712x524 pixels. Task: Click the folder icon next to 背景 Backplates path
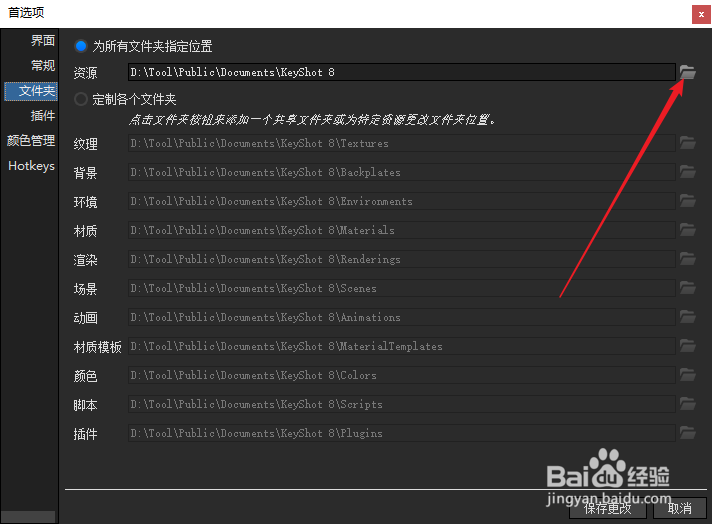[687, 172]
